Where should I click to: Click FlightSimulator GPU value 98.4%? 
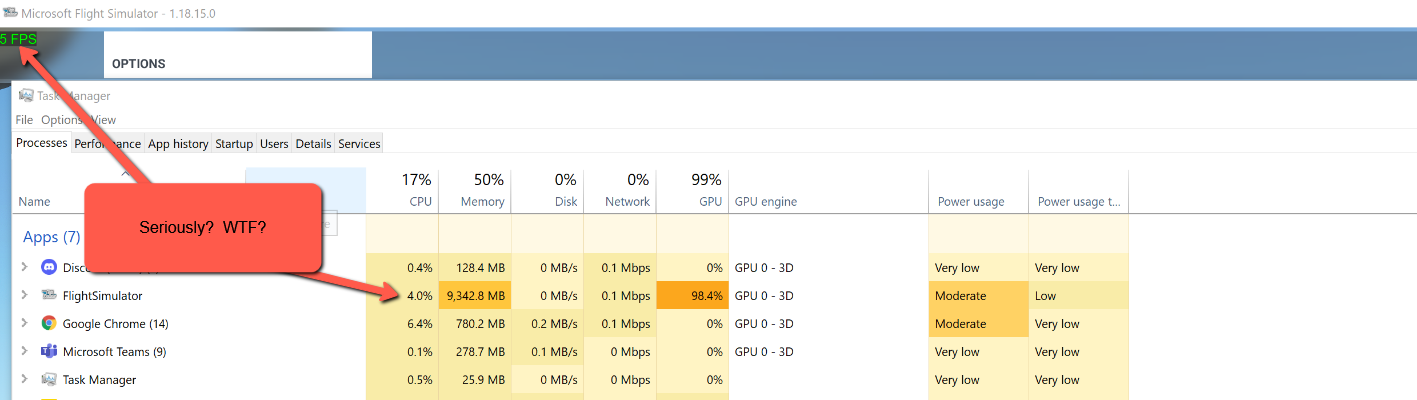coord(693,296)
